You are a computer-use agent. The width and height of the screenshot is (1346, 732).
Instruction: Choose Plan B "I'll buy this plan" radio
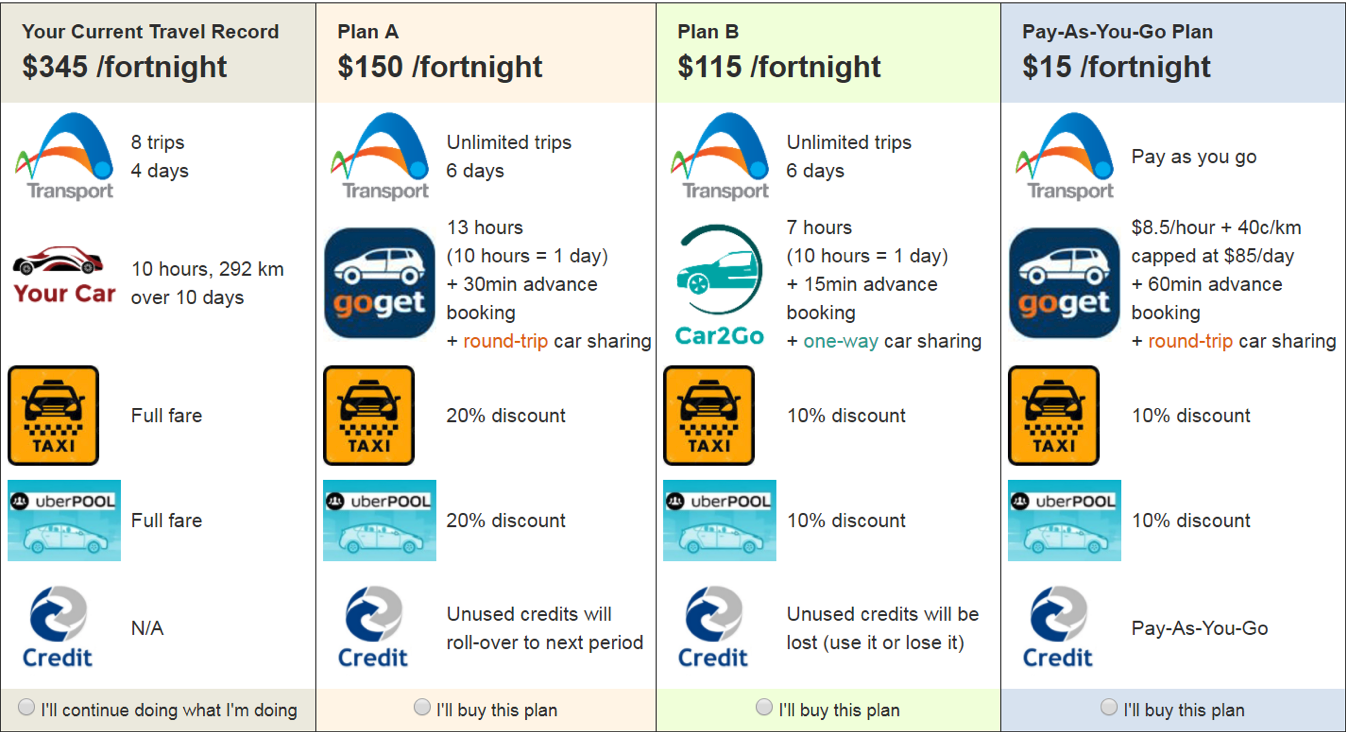pyautogui.click(x=764, y=708)
